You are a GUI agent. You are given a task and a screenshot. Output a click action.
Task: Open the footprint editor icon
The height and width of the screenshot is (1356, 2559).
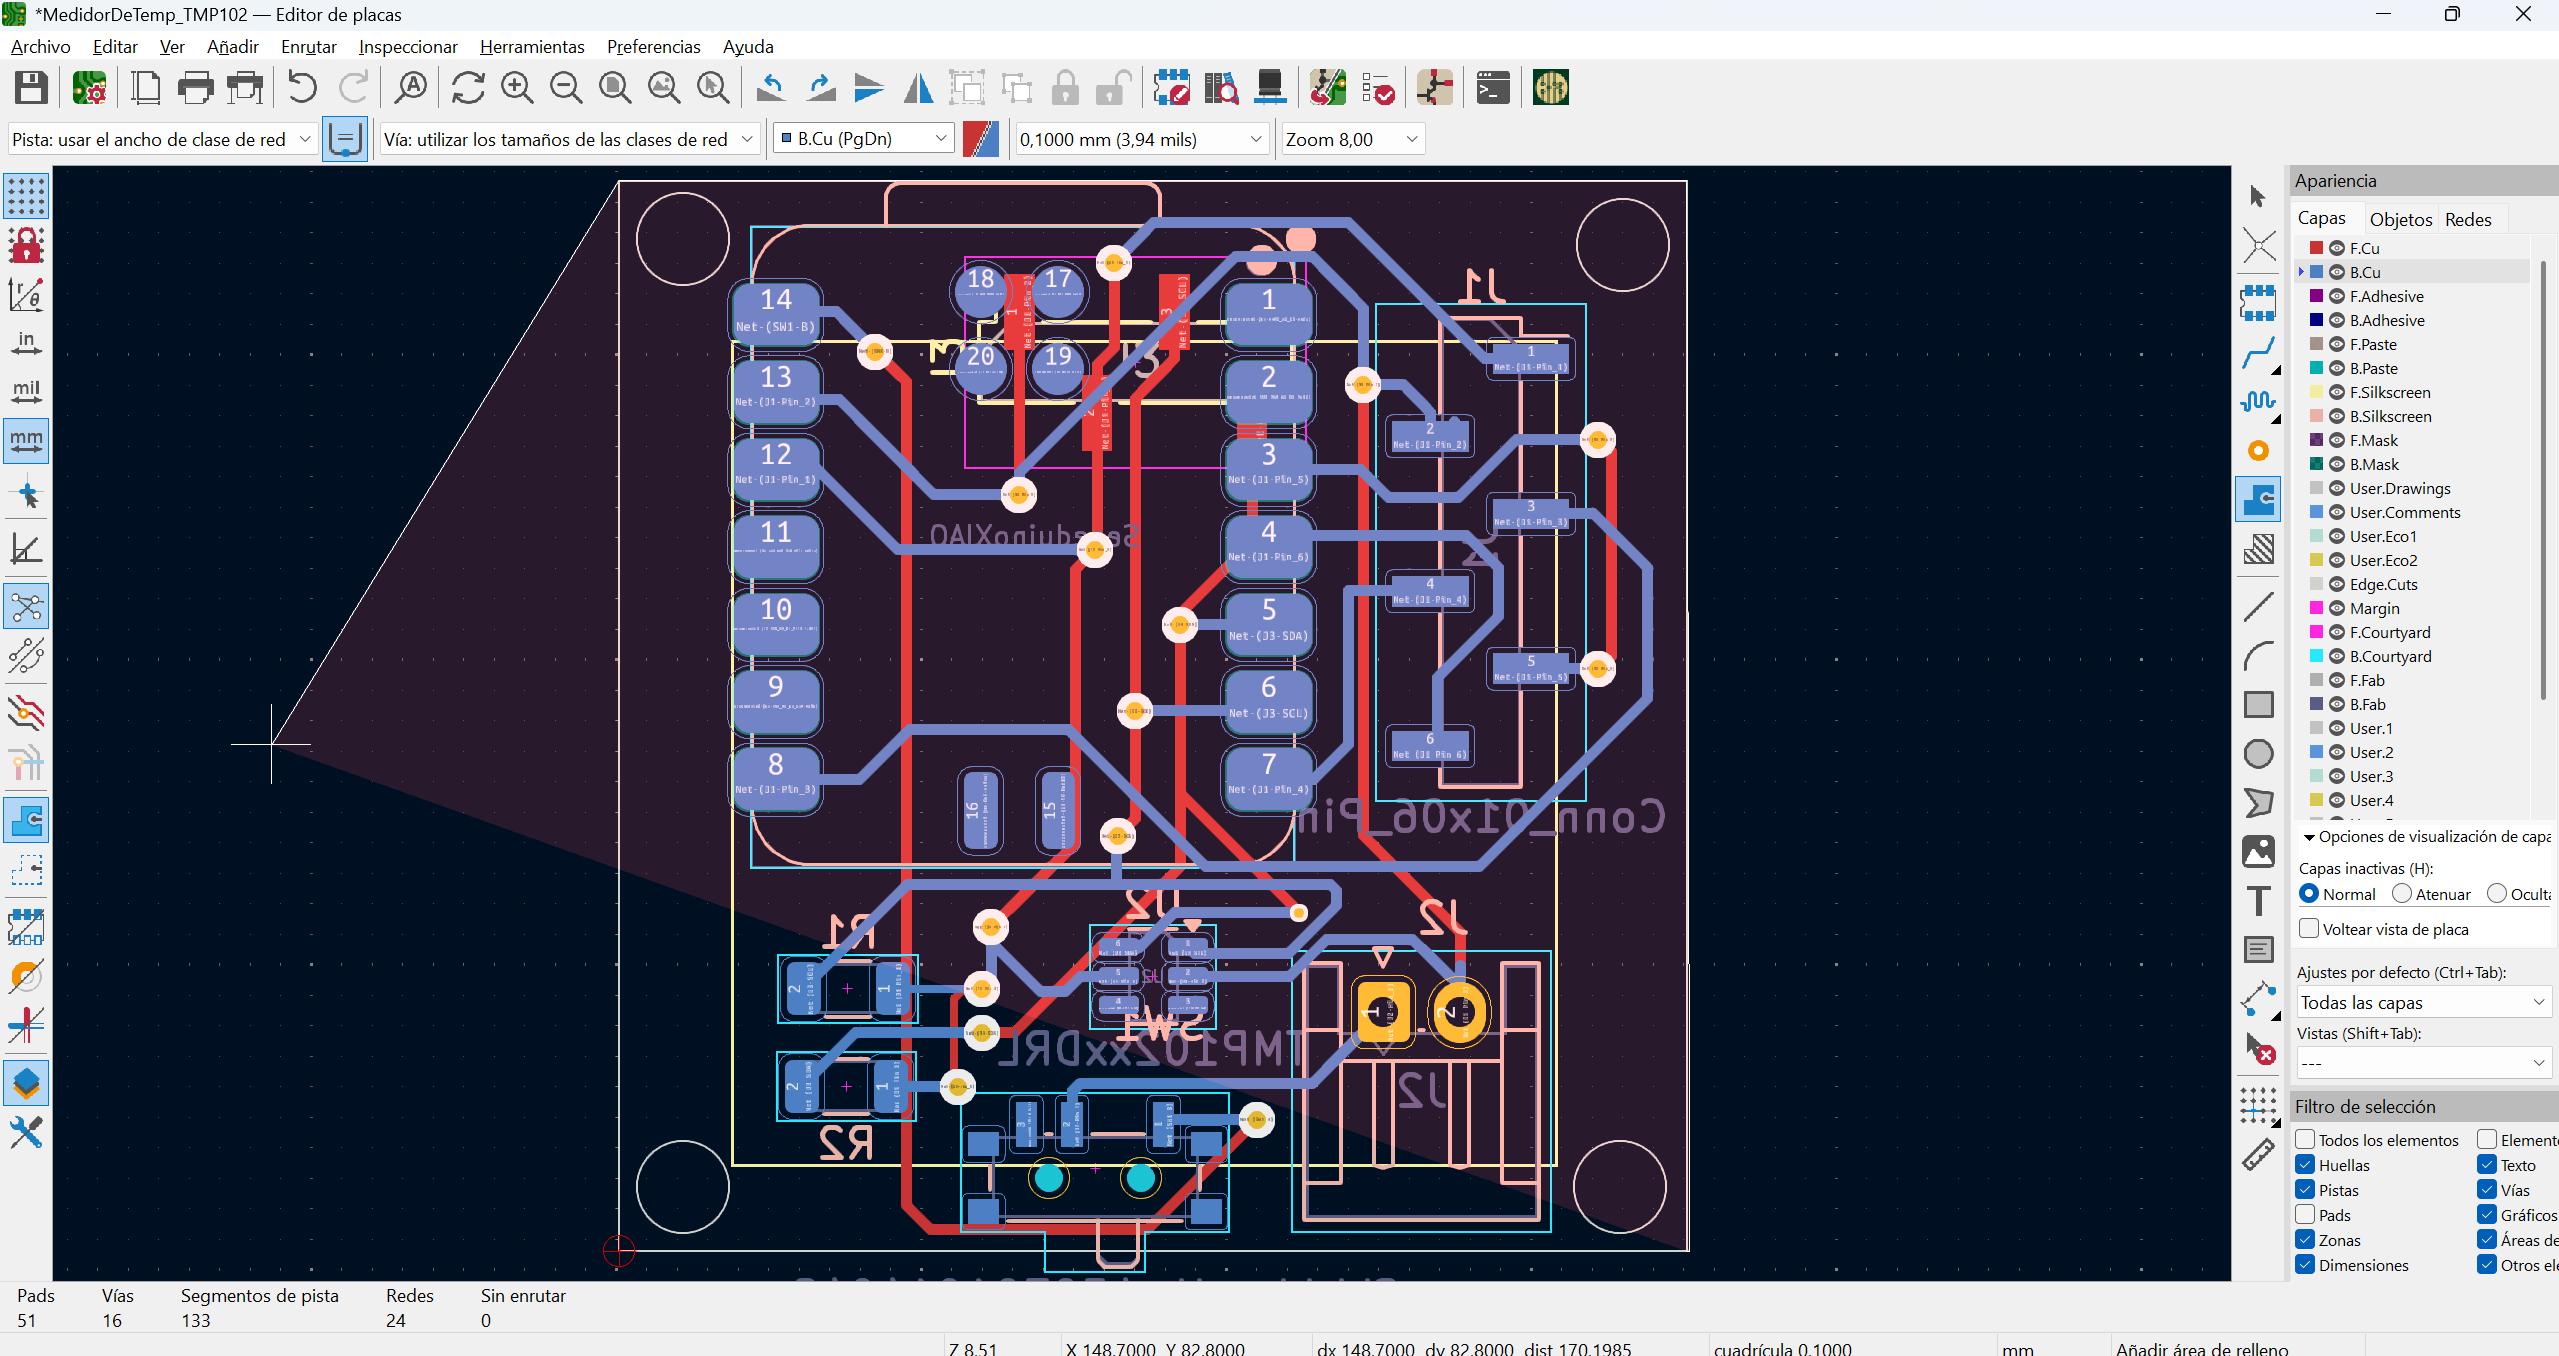click(x=1172, y=88)
